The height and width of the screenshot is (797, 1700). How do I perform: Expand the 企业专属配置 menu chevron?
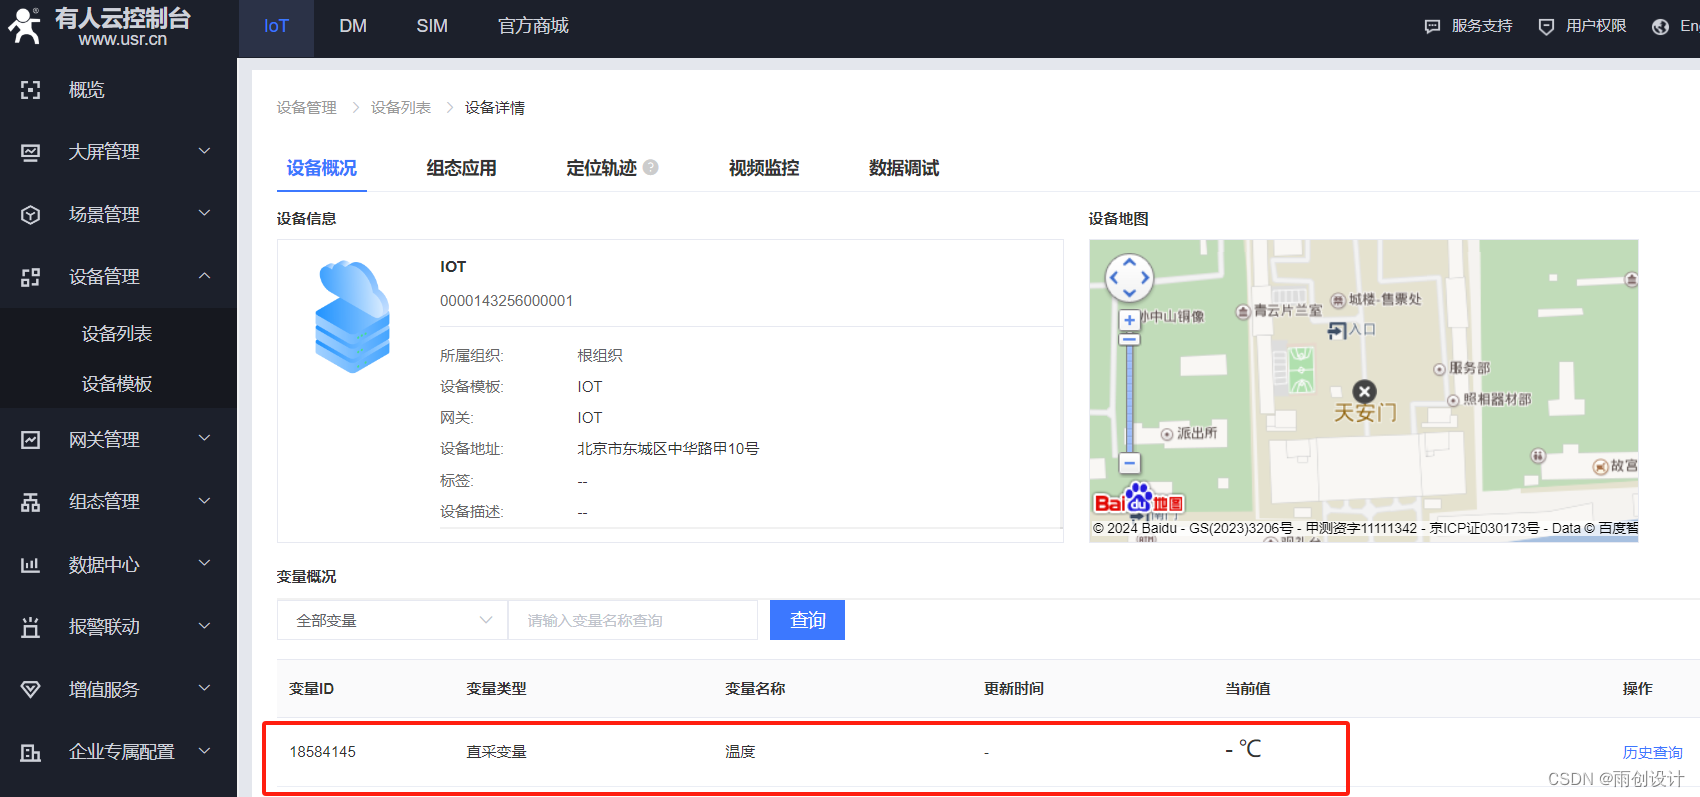(204, 751)
